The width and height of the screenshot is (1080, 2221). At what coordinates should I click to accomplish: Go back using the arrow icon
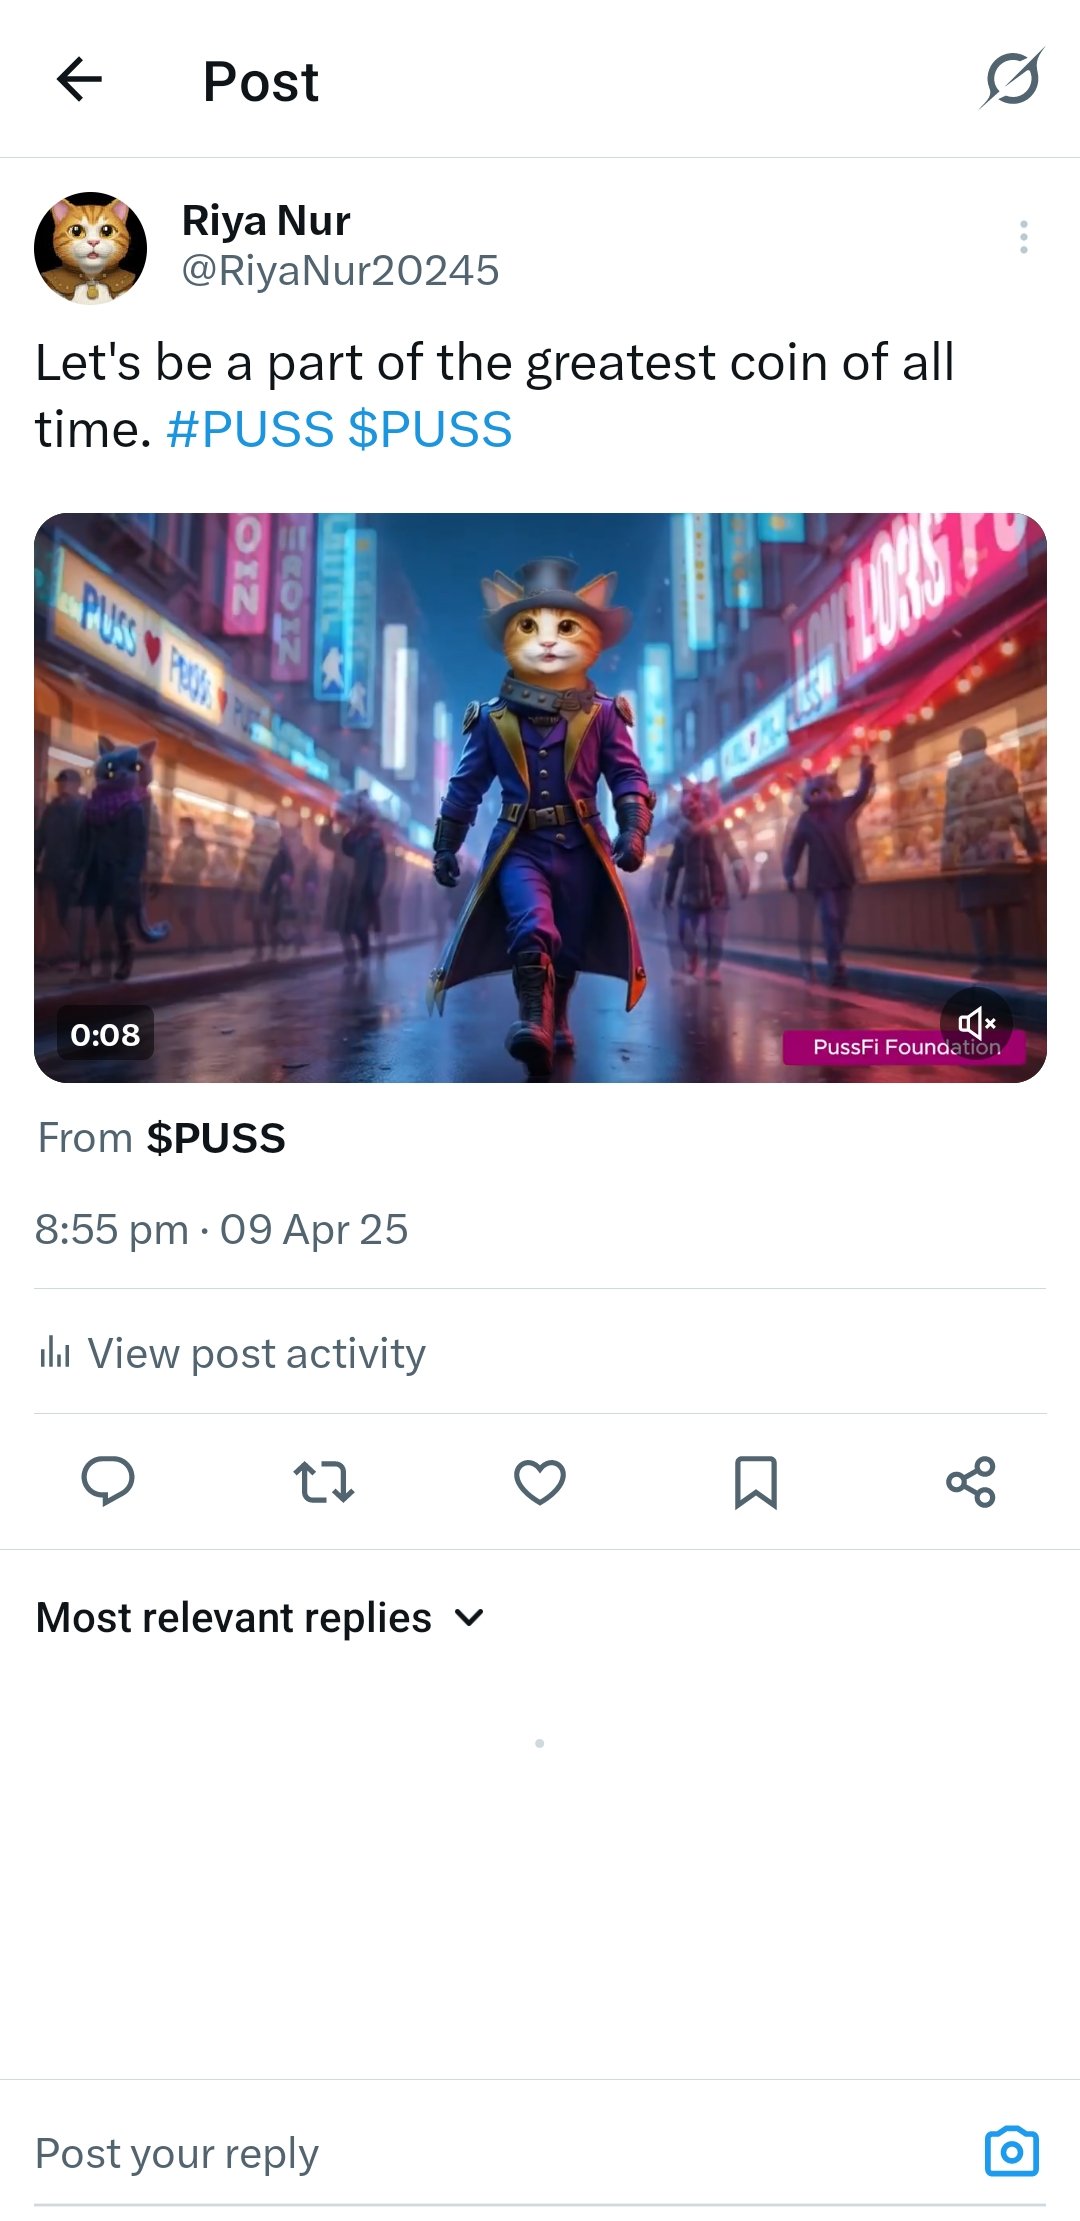[79, 79]
